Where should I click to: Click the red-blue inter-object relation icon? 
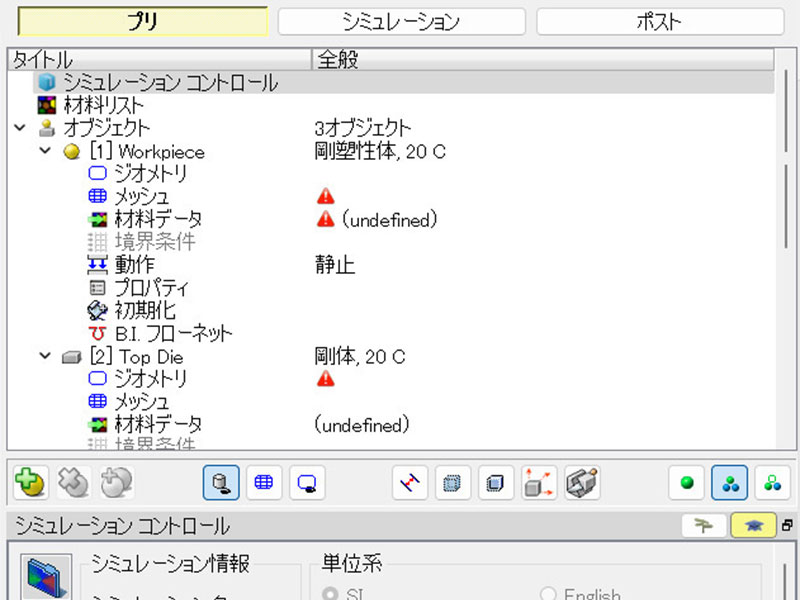pos(412,483)
